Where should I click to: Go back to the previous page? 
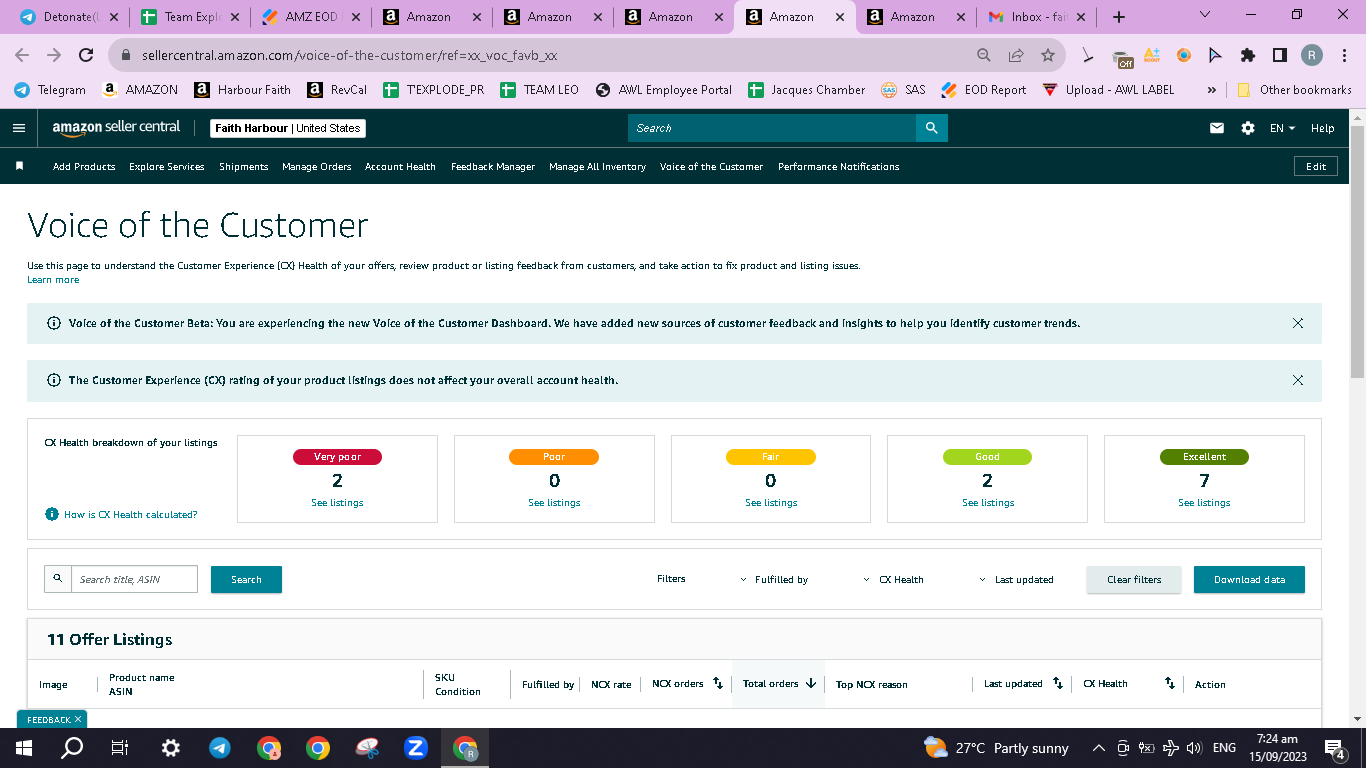pyautogui.click(x=22, y=55)
